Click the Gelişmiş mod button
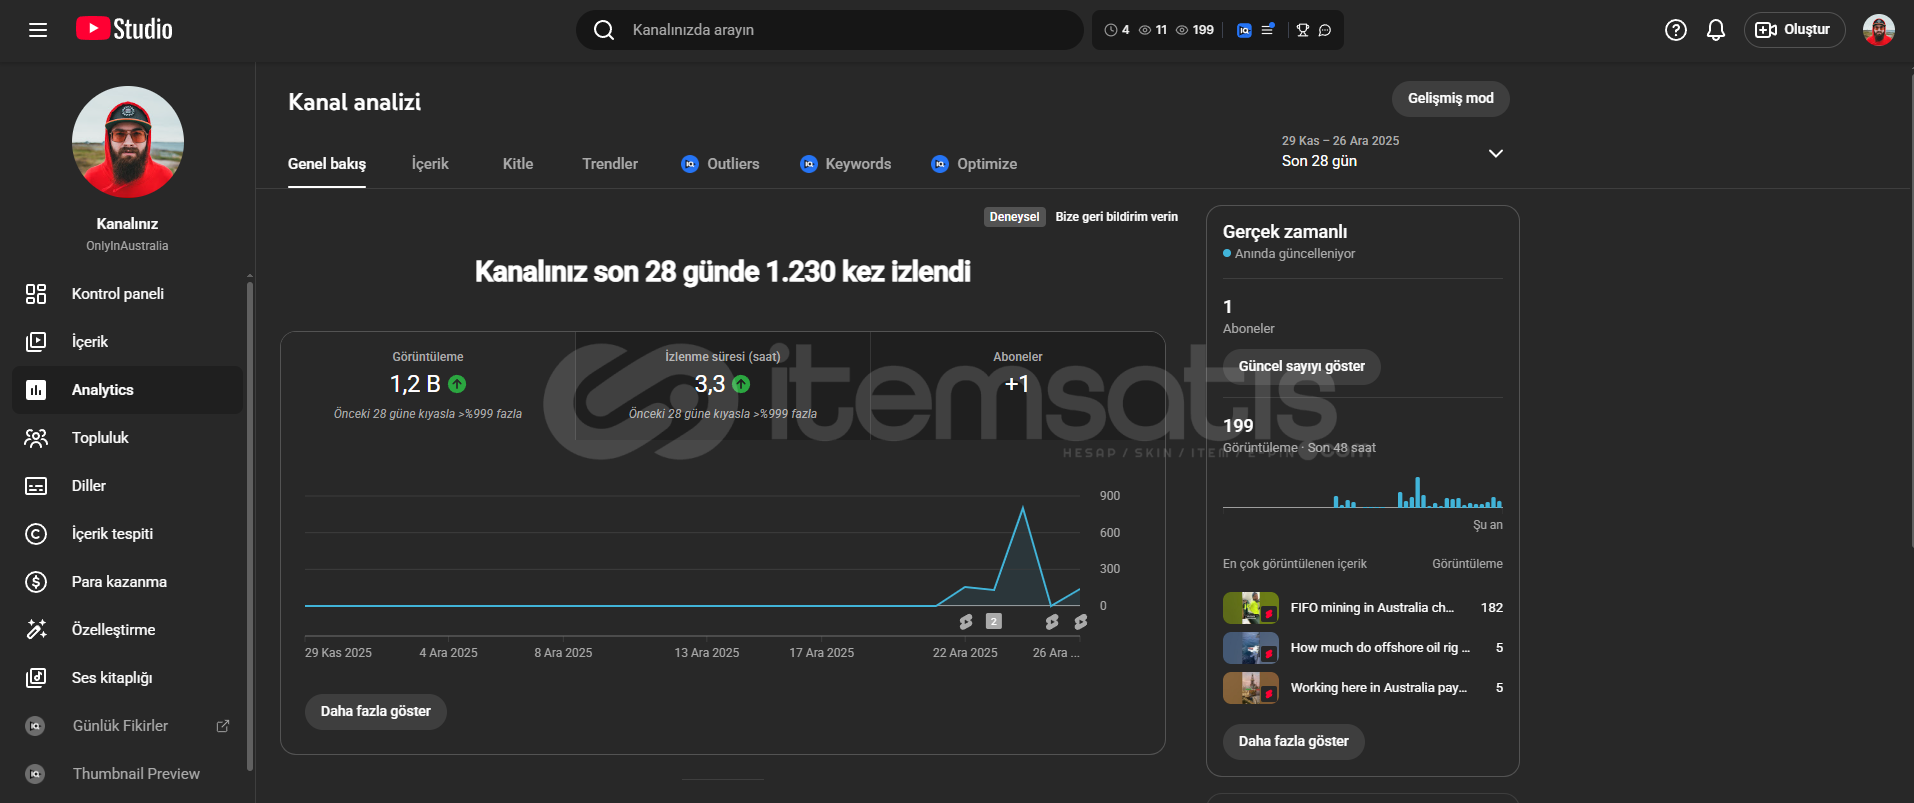1914x803 pixels. pyautogui.click(x=1450, y=98)
